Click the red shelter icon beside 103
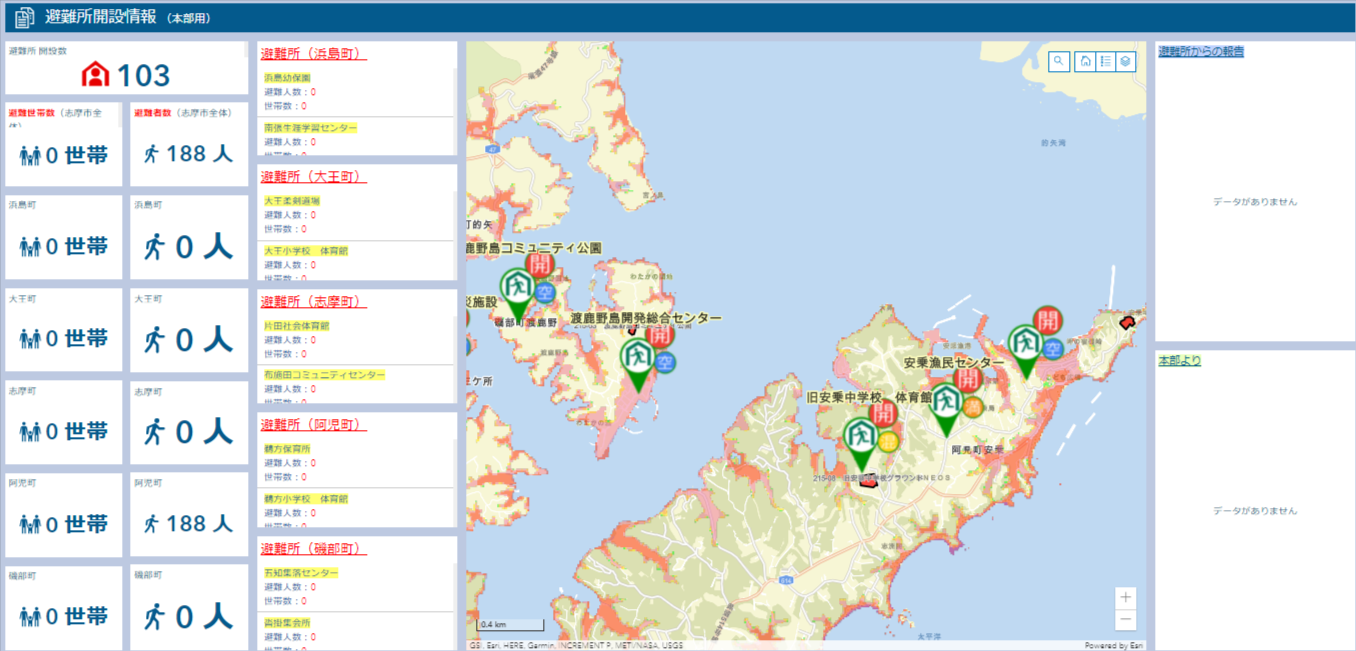The width and height of the screenshot is (1356, 651). coord(96,75)
